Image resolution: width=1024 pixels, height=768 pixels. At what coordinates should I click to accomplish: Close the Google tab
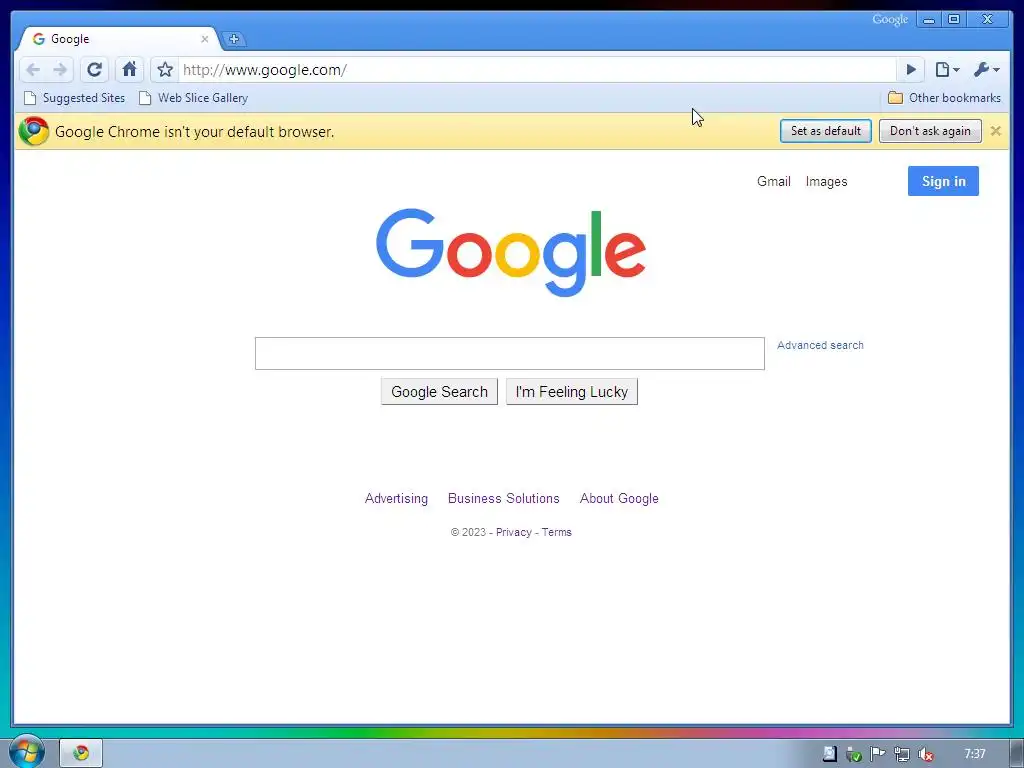204,39
